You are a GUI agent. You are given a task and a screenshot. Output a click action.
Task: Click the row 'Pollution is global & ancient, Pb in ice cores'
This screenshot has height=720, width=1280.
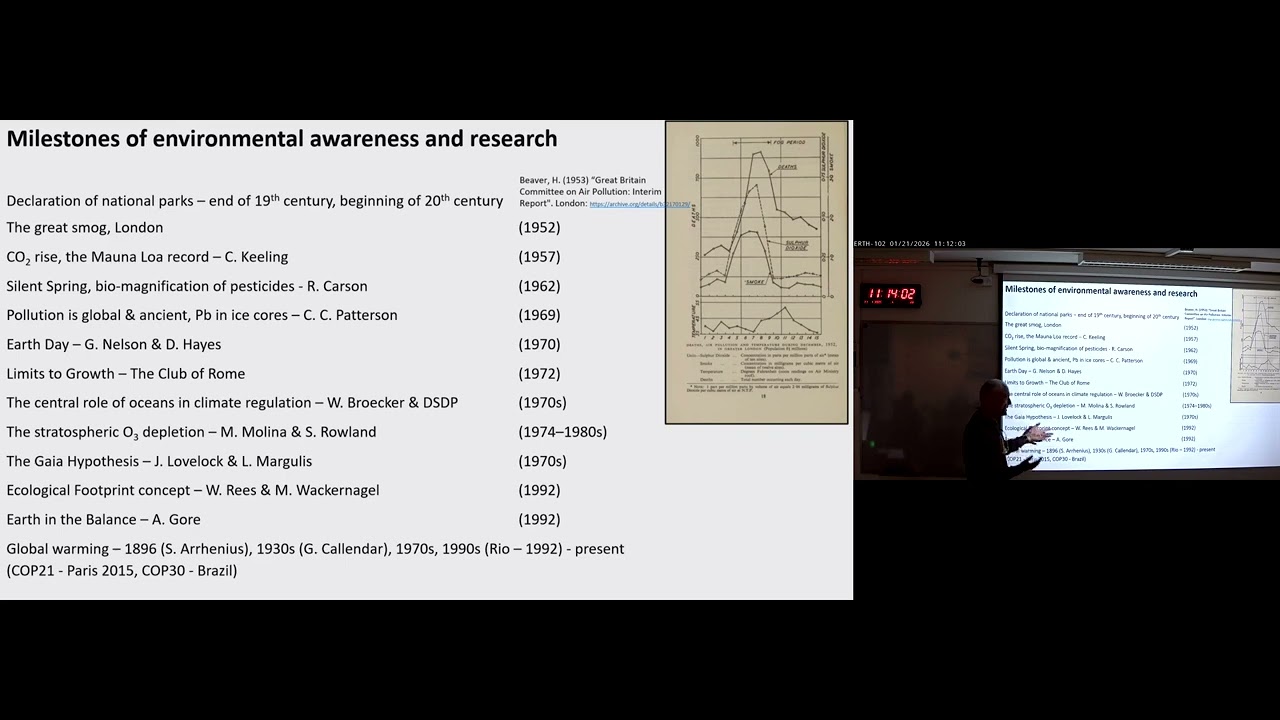202,315
